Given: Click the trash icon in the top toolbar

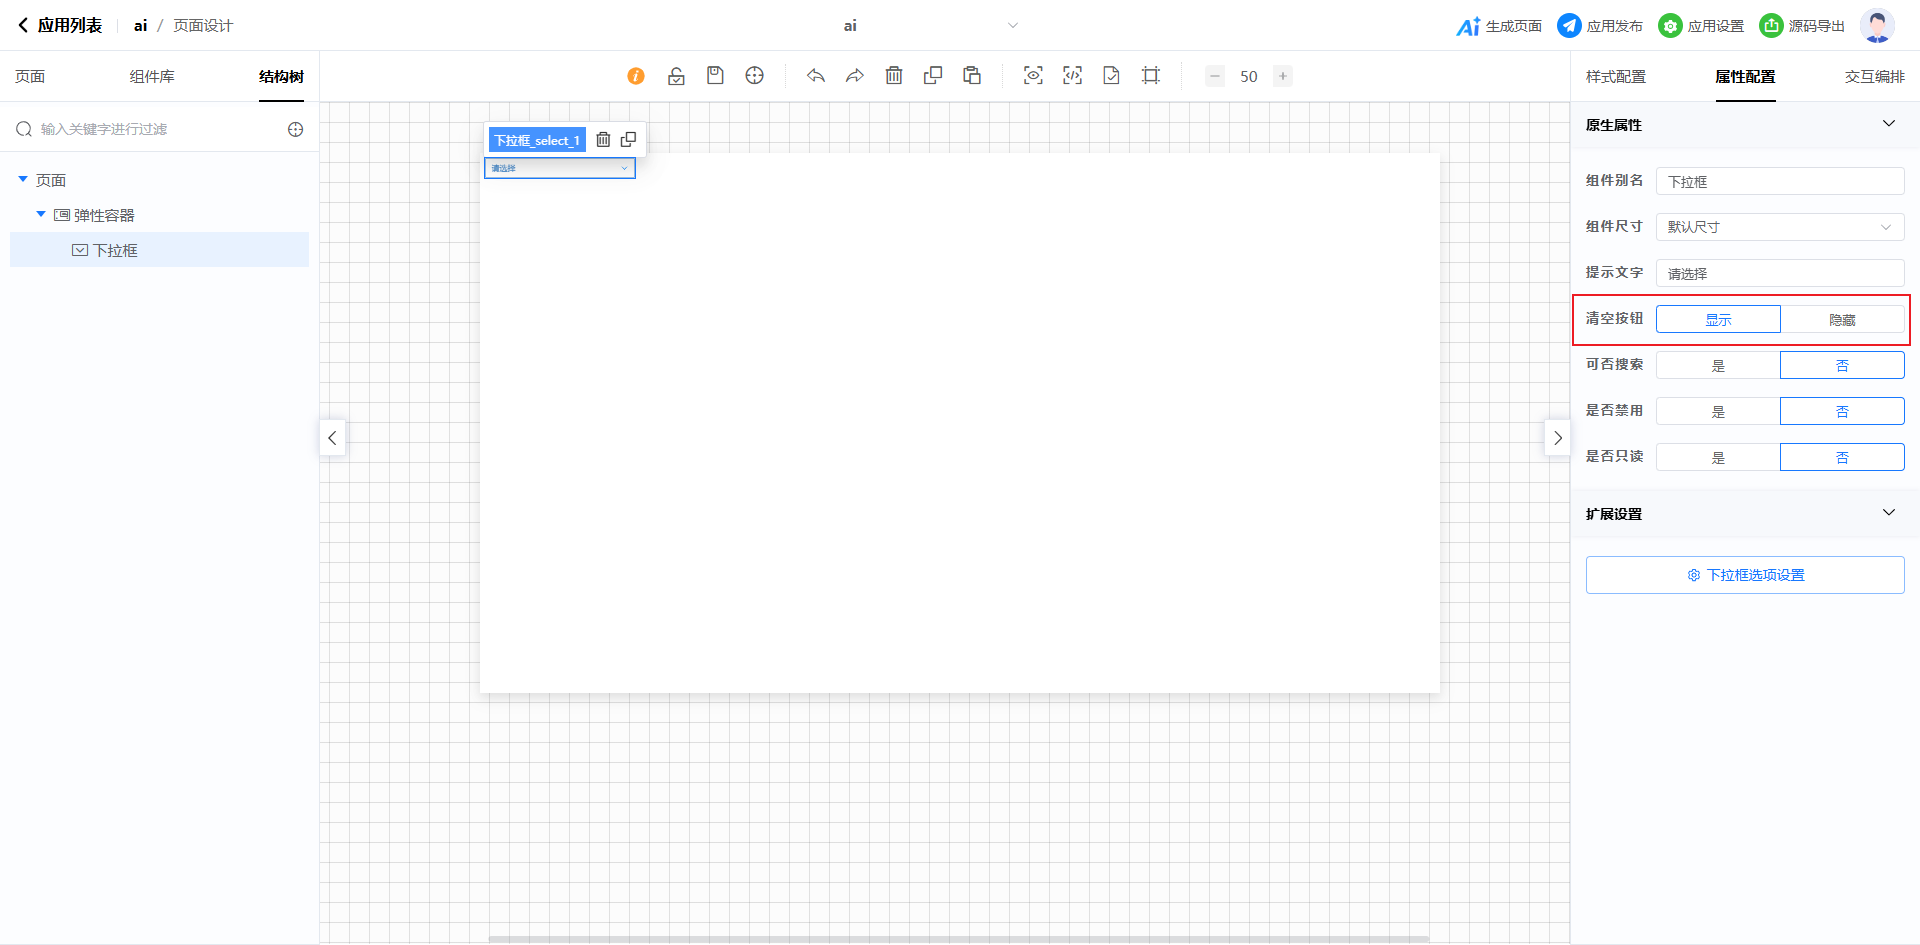Looking at the screenshot, I should (894, 76).
